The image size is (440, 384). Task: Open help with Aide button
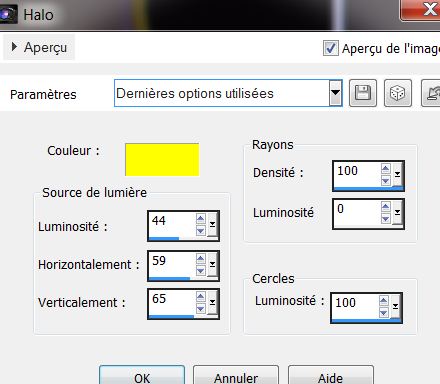pyautogui.click(x=331, y=377)
